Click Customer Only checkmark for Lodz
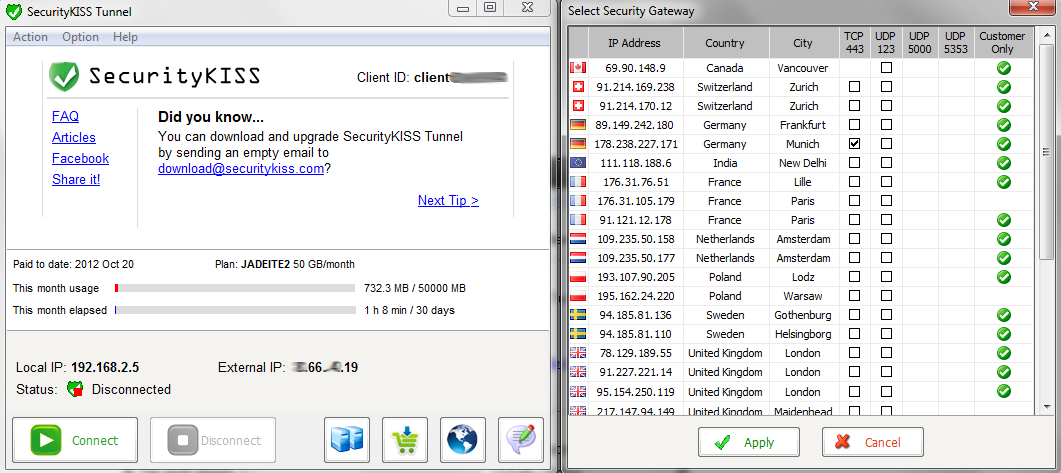This screenshot has width=1061, height=473. [1003, 277]
